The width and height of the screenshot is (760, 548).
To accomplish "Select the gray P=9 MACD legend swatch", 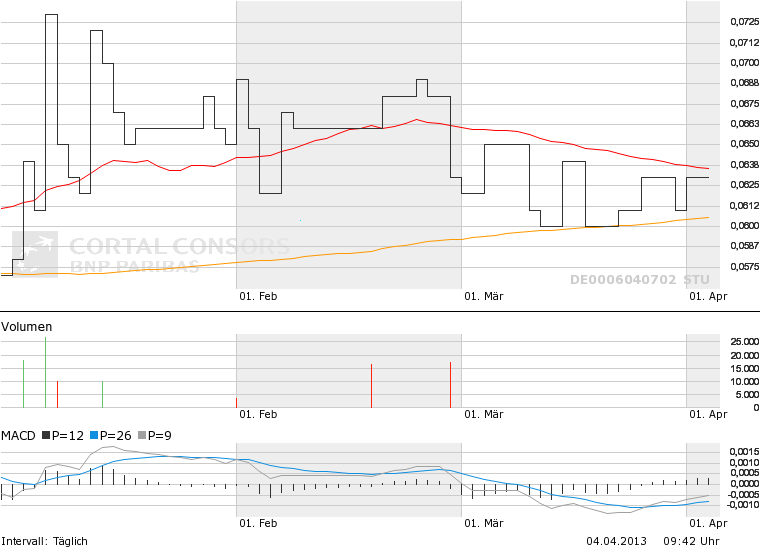I will tap(144, 435).
